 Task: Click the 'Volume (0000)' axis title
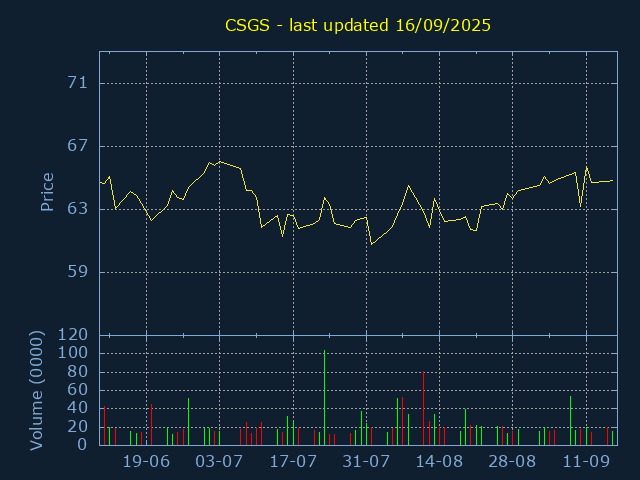[x=36, y=391]
